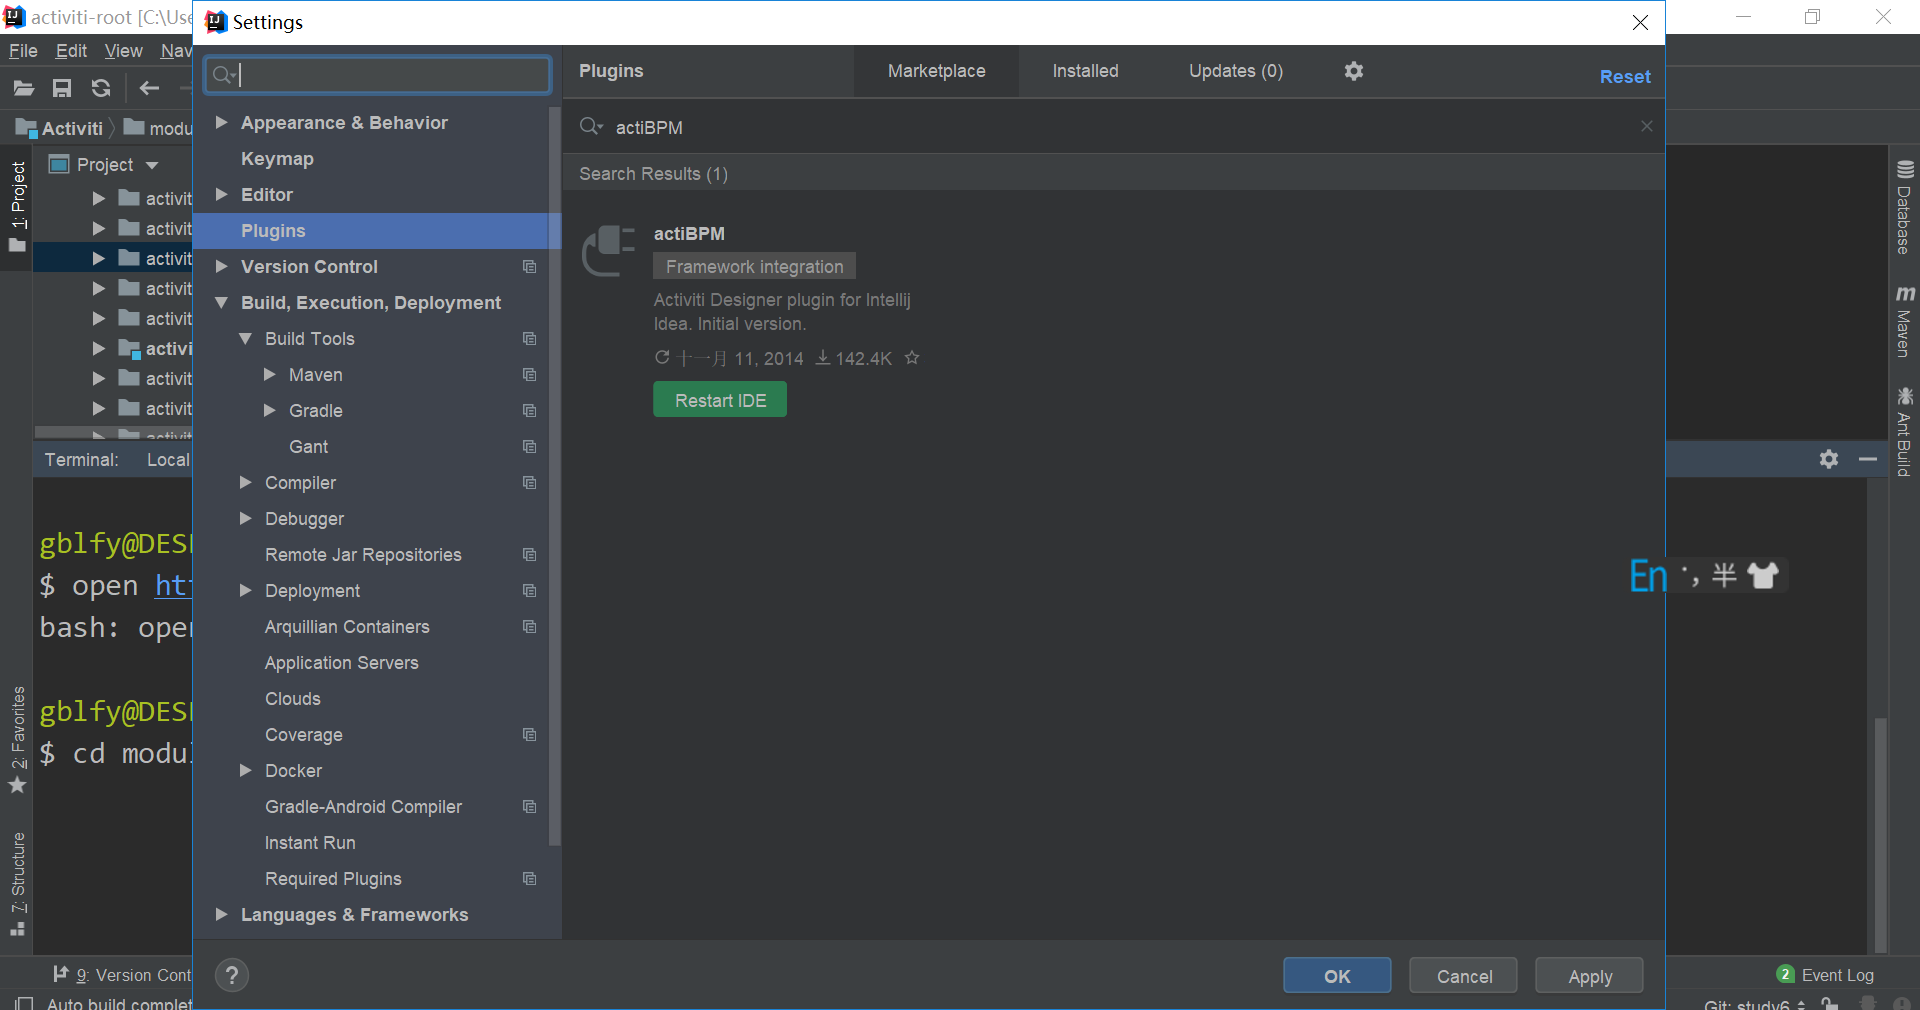Open the 1: Project tool window tab

18,206
